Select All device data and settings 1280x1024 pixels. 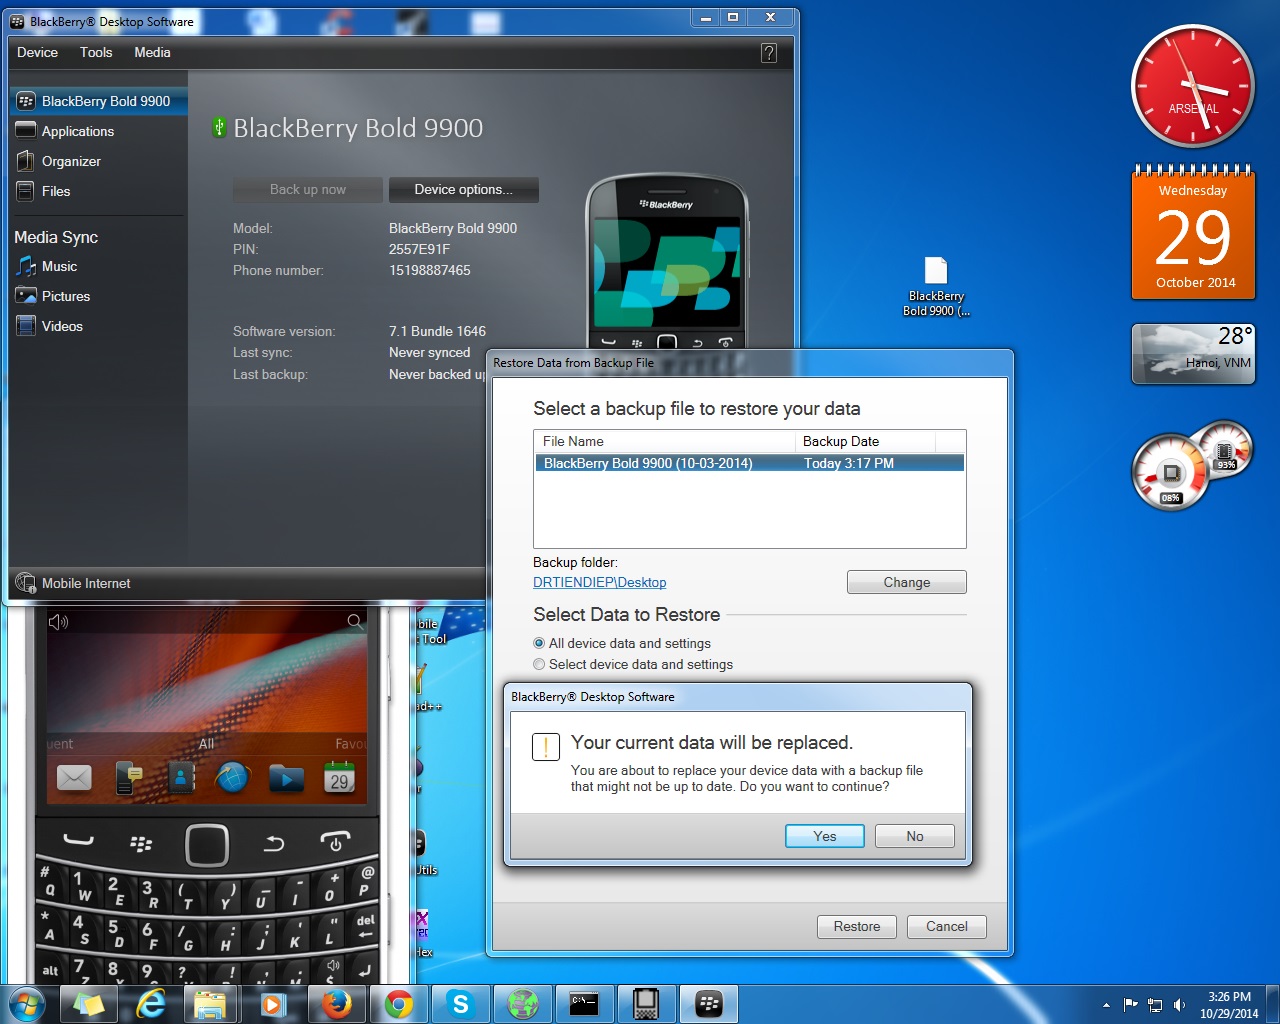click(540, 643)
